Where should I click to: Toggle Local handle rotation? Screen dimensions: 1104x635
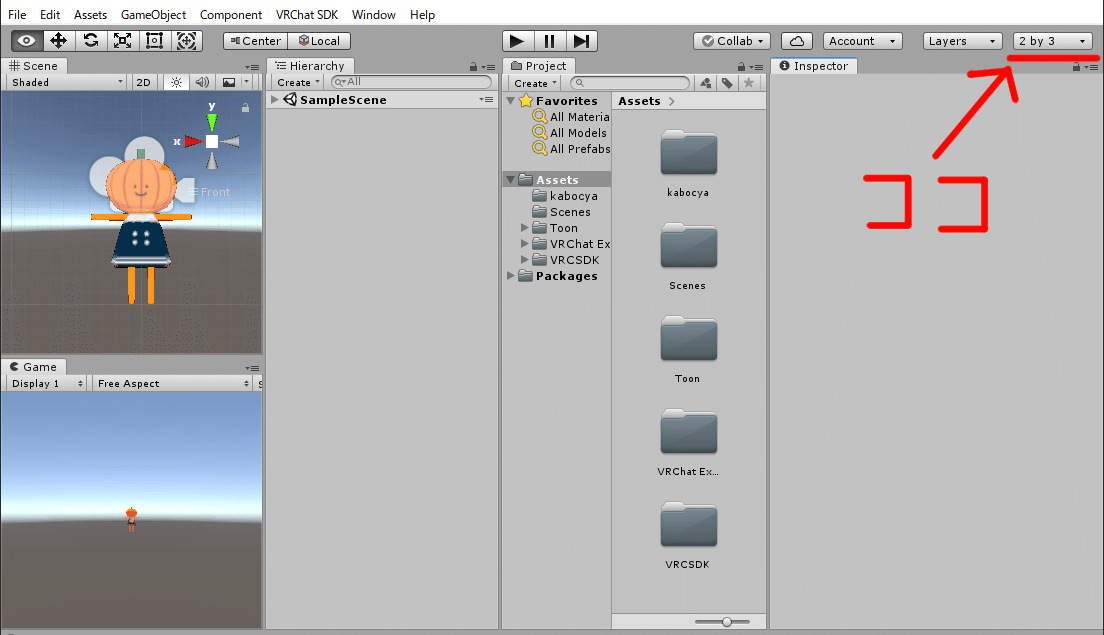[x=319, y=41]
